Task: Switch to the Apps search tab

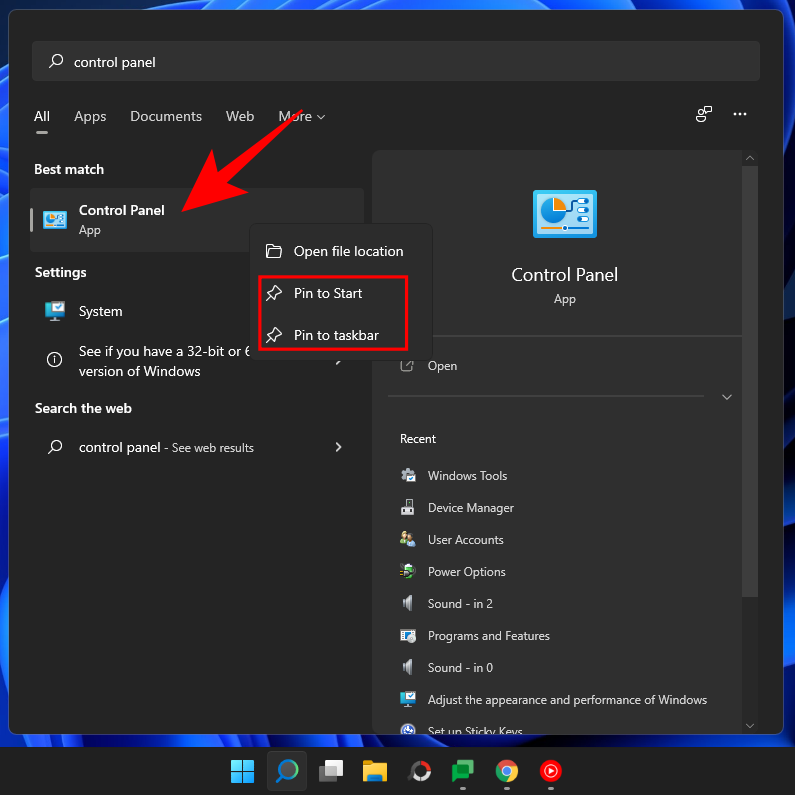Action: pos(90,117)
